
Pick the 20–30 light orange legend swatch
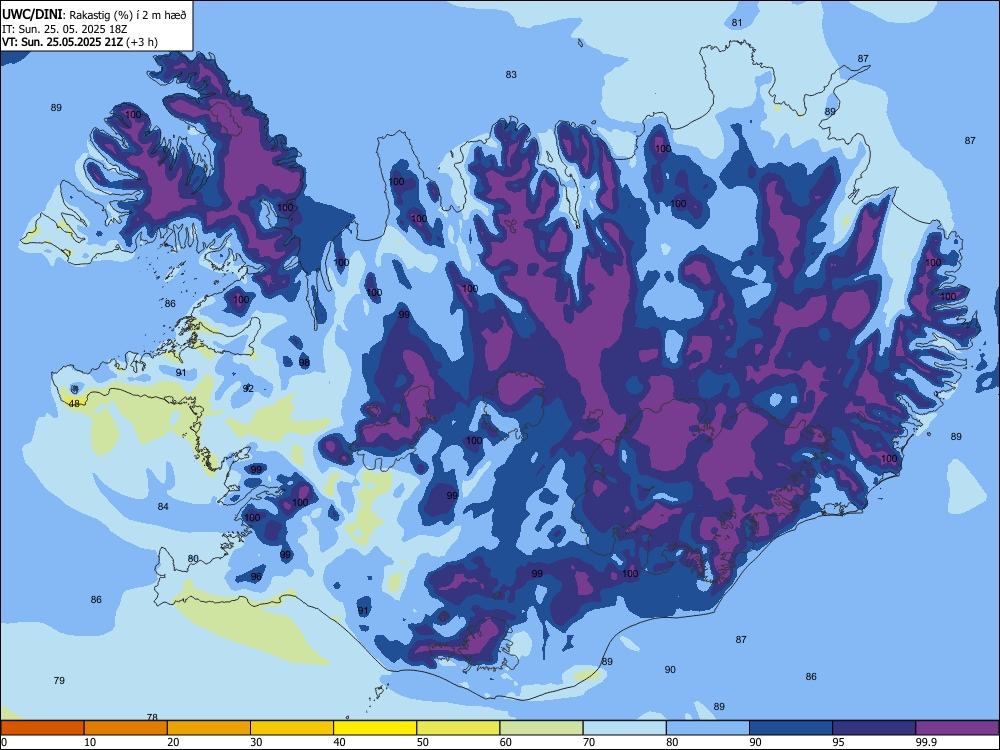click(x=209, y=728)
